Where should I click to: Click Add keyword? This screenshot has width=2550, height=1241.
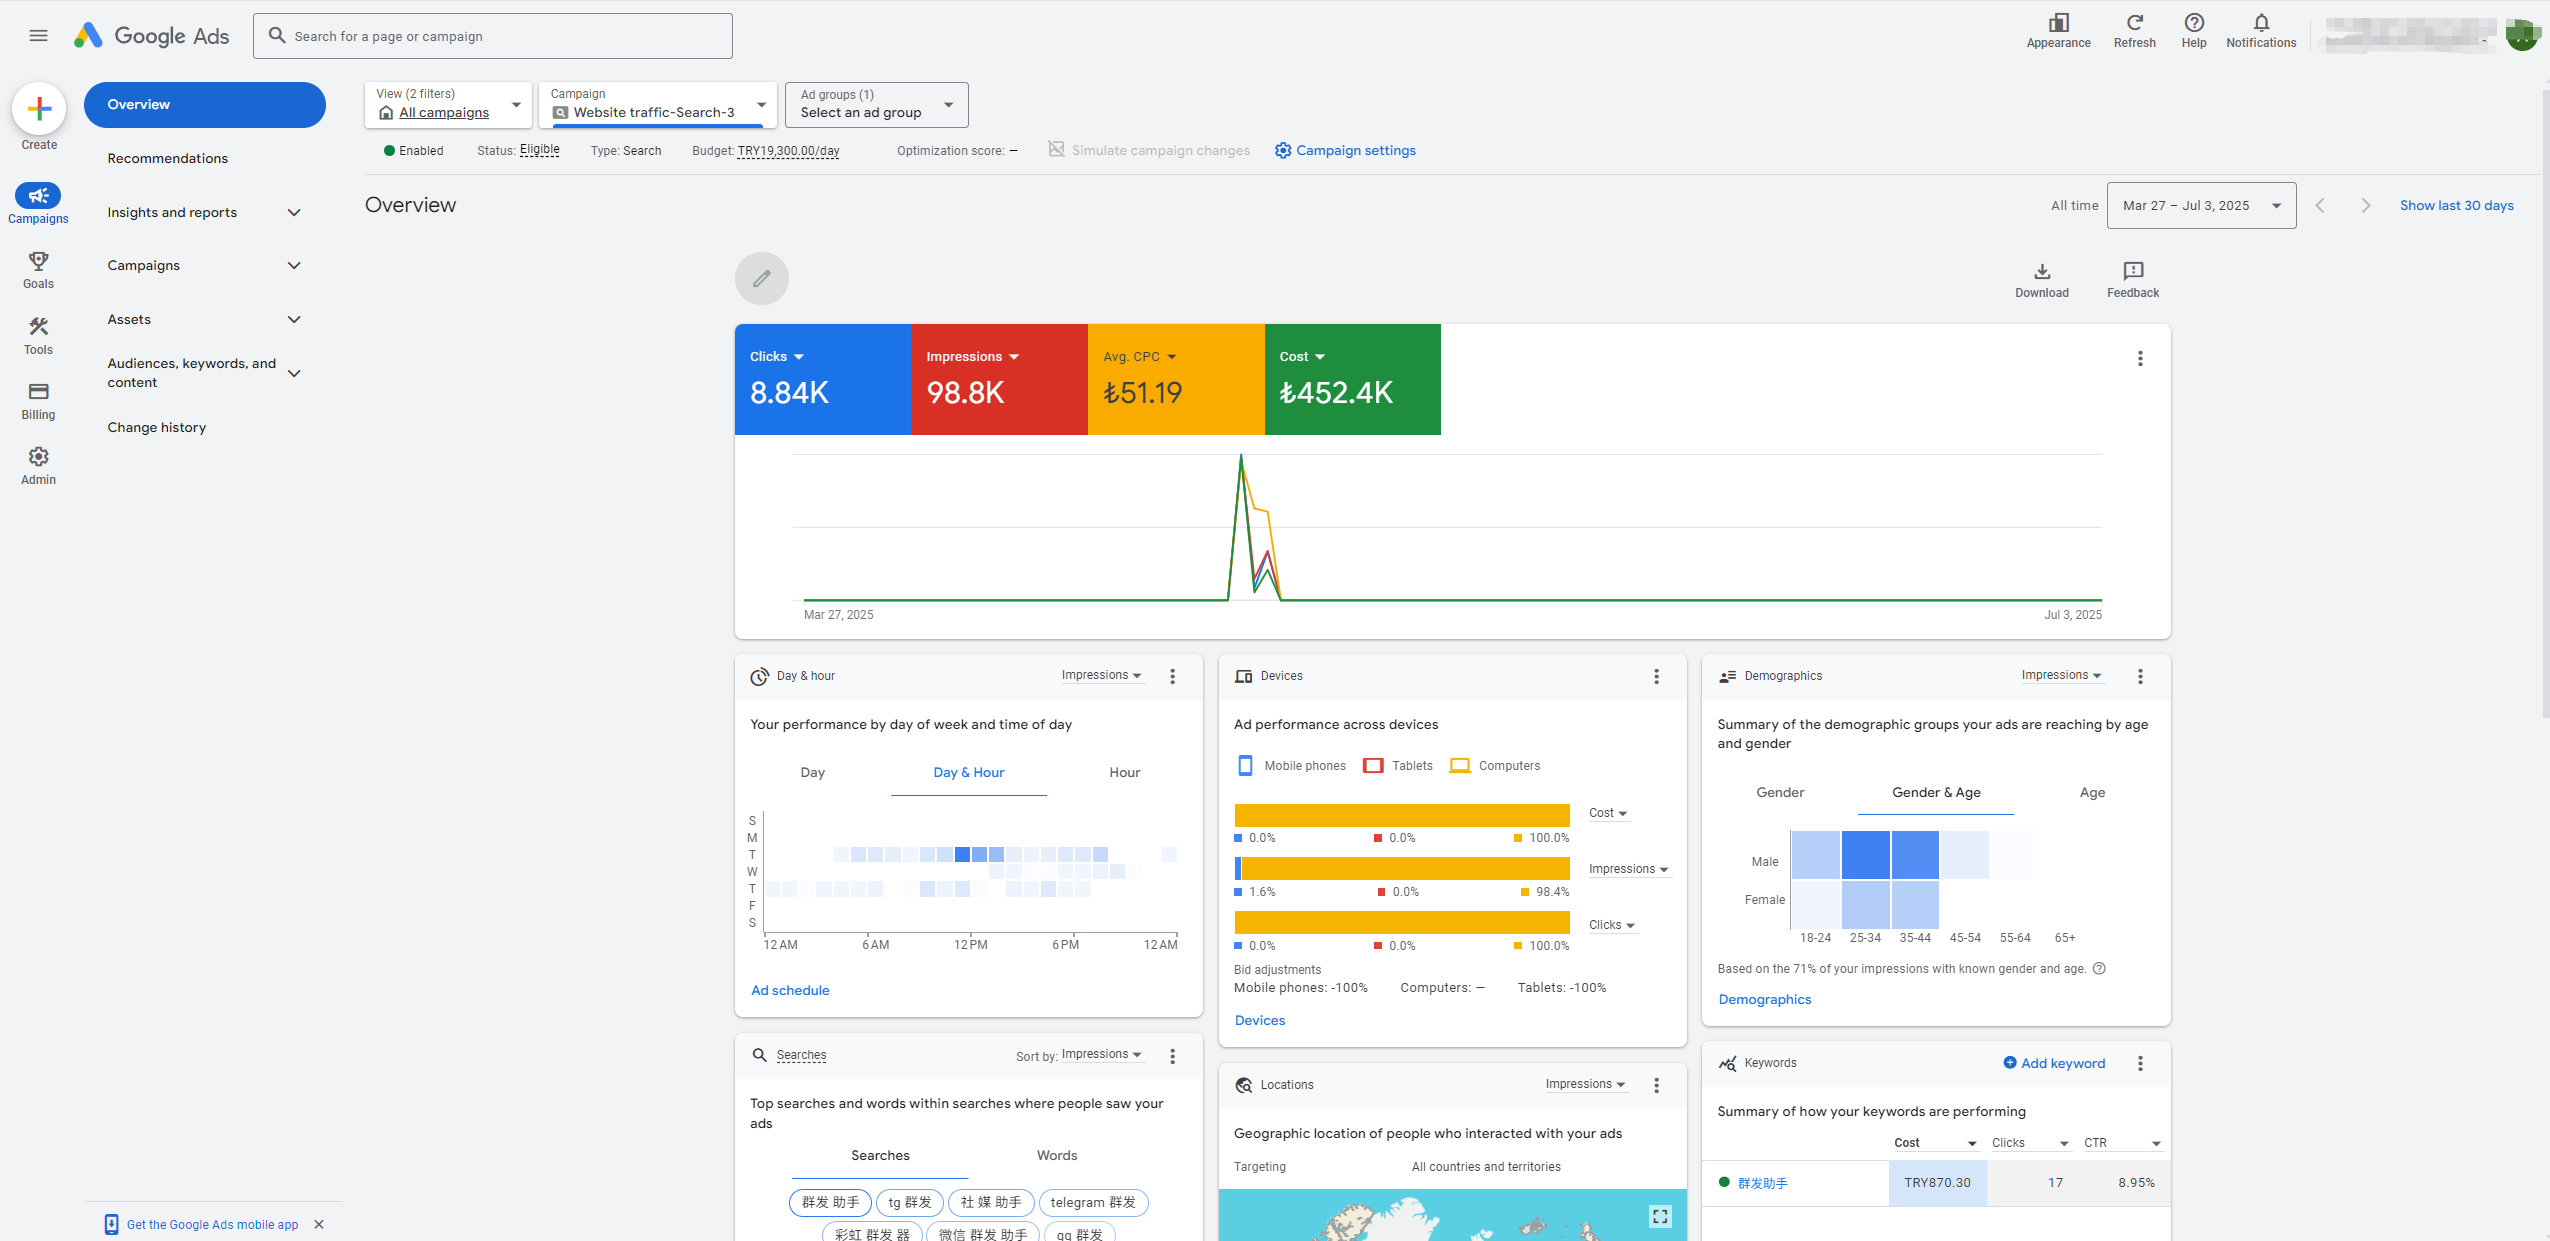pos(2054,1063)
